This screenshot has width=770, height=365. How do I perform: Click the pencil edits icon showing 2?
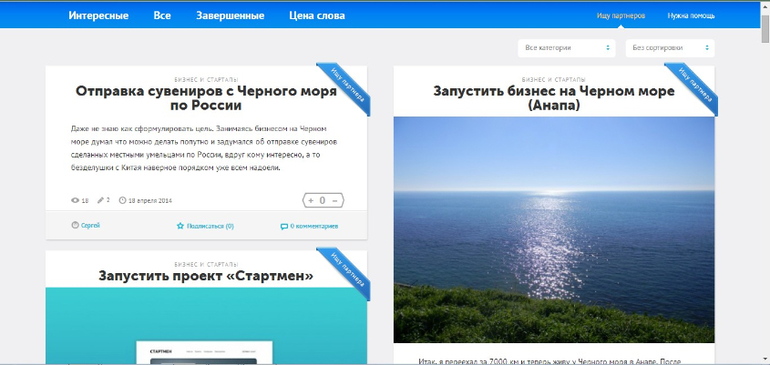click(x=101, y=200)
